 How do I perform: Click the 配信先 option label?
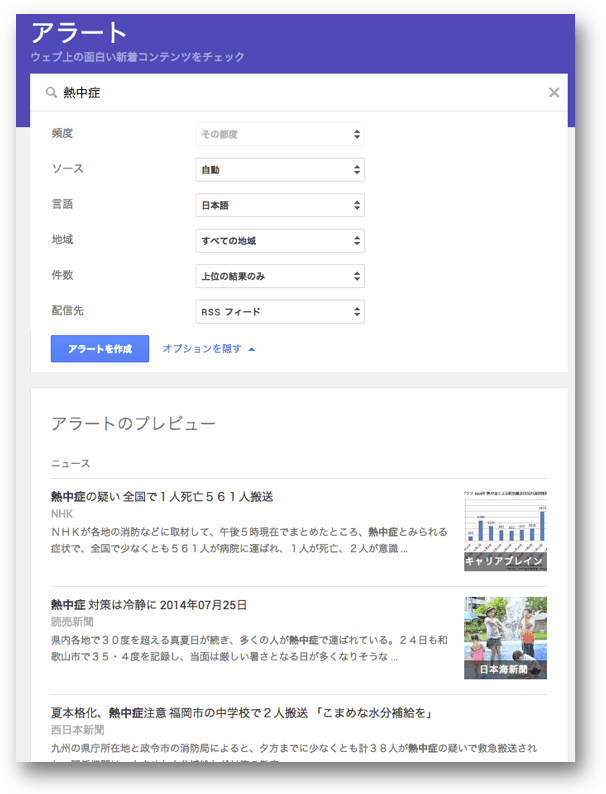pos(67,310)
